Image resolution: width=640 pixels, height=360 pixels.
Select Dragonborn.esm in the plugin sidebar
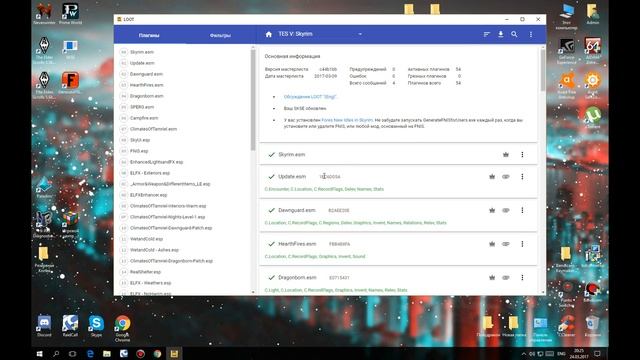pos(147,96)
